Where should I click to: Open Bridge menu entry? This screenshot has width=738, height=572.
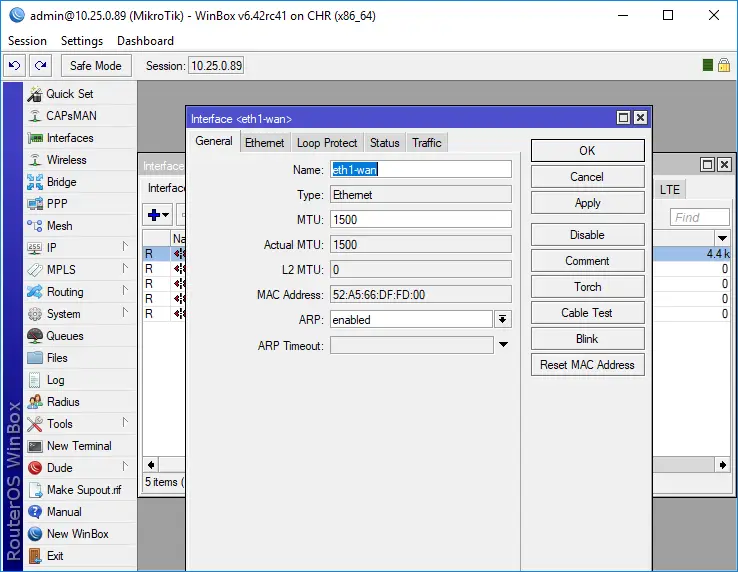pos(80,182)
